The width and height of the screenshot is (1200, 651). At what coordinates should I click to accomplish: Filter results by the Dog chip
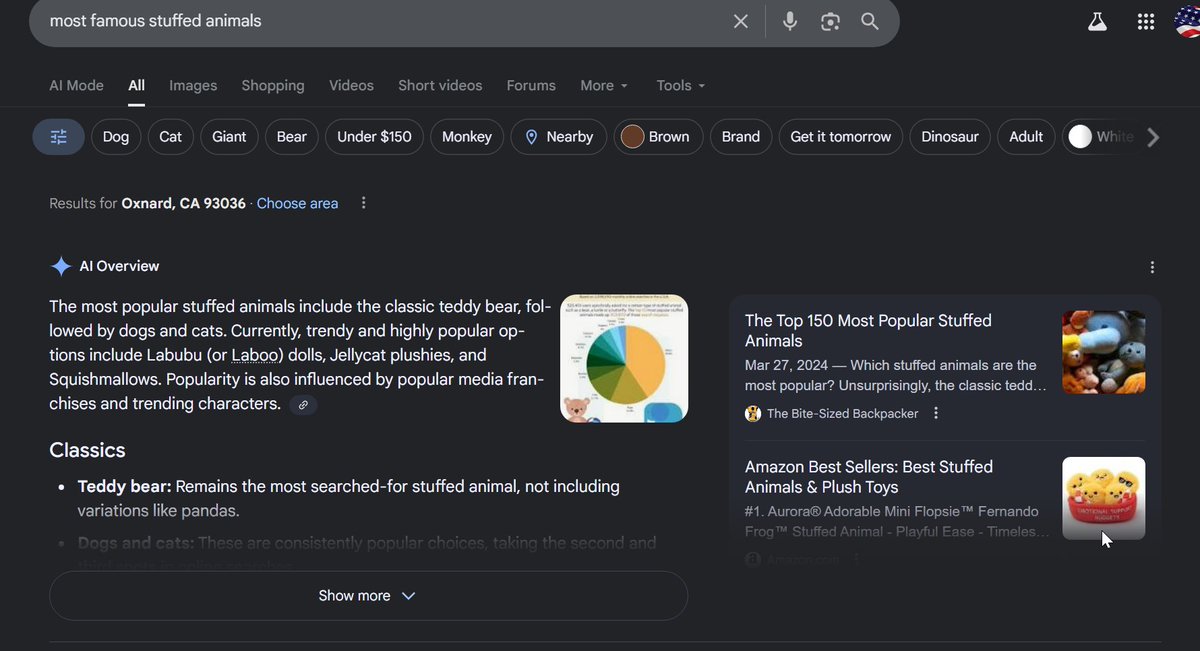coord(116,137)
